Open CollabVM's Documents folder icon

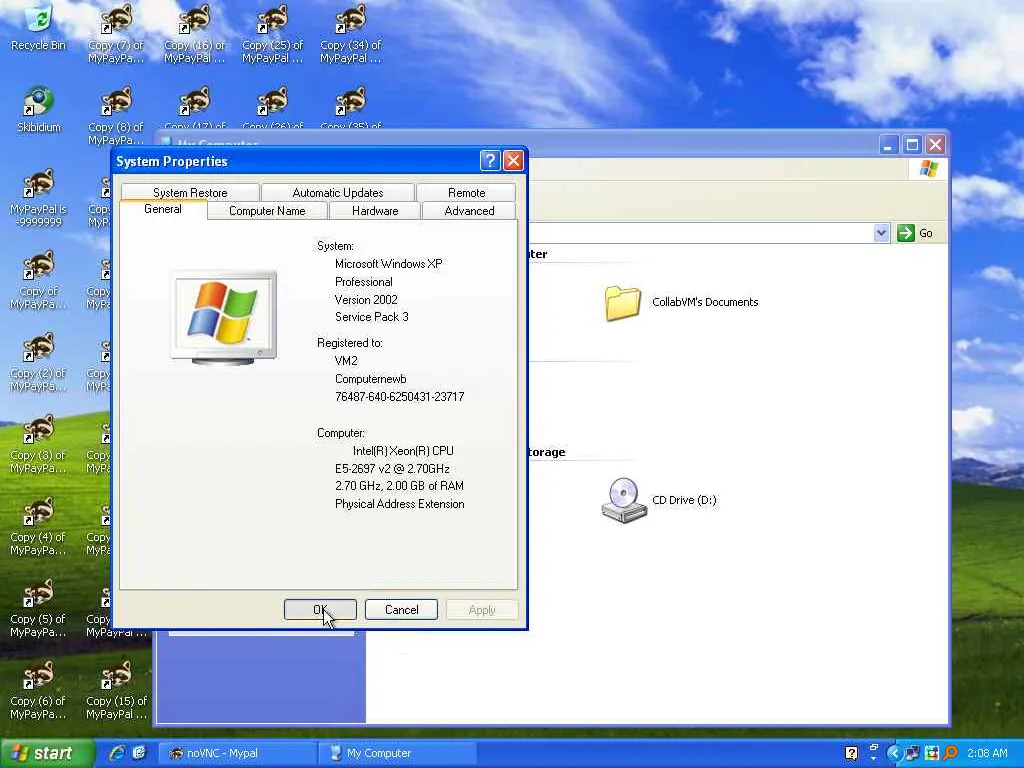coord(622,302)
